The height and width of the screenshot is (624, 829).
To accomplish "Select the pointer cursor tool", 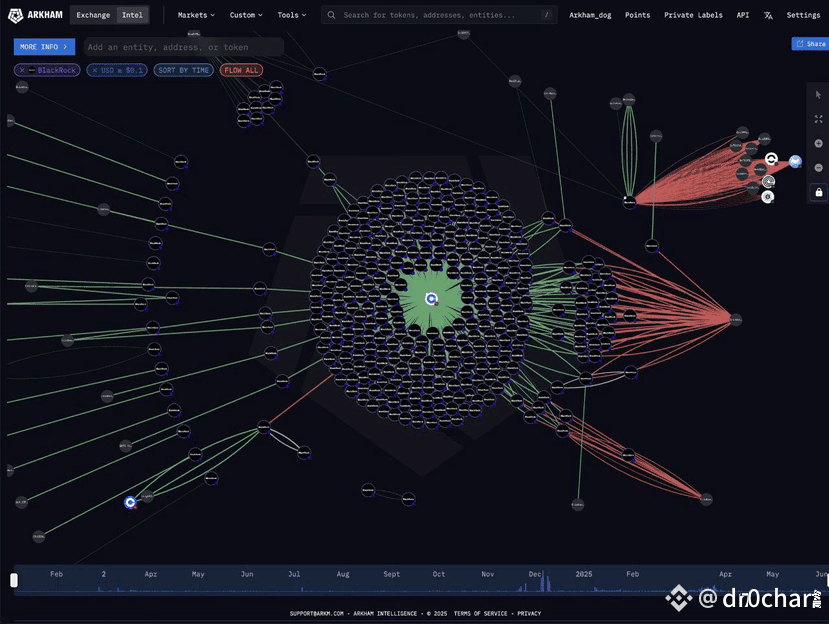I will click(818, 95).
